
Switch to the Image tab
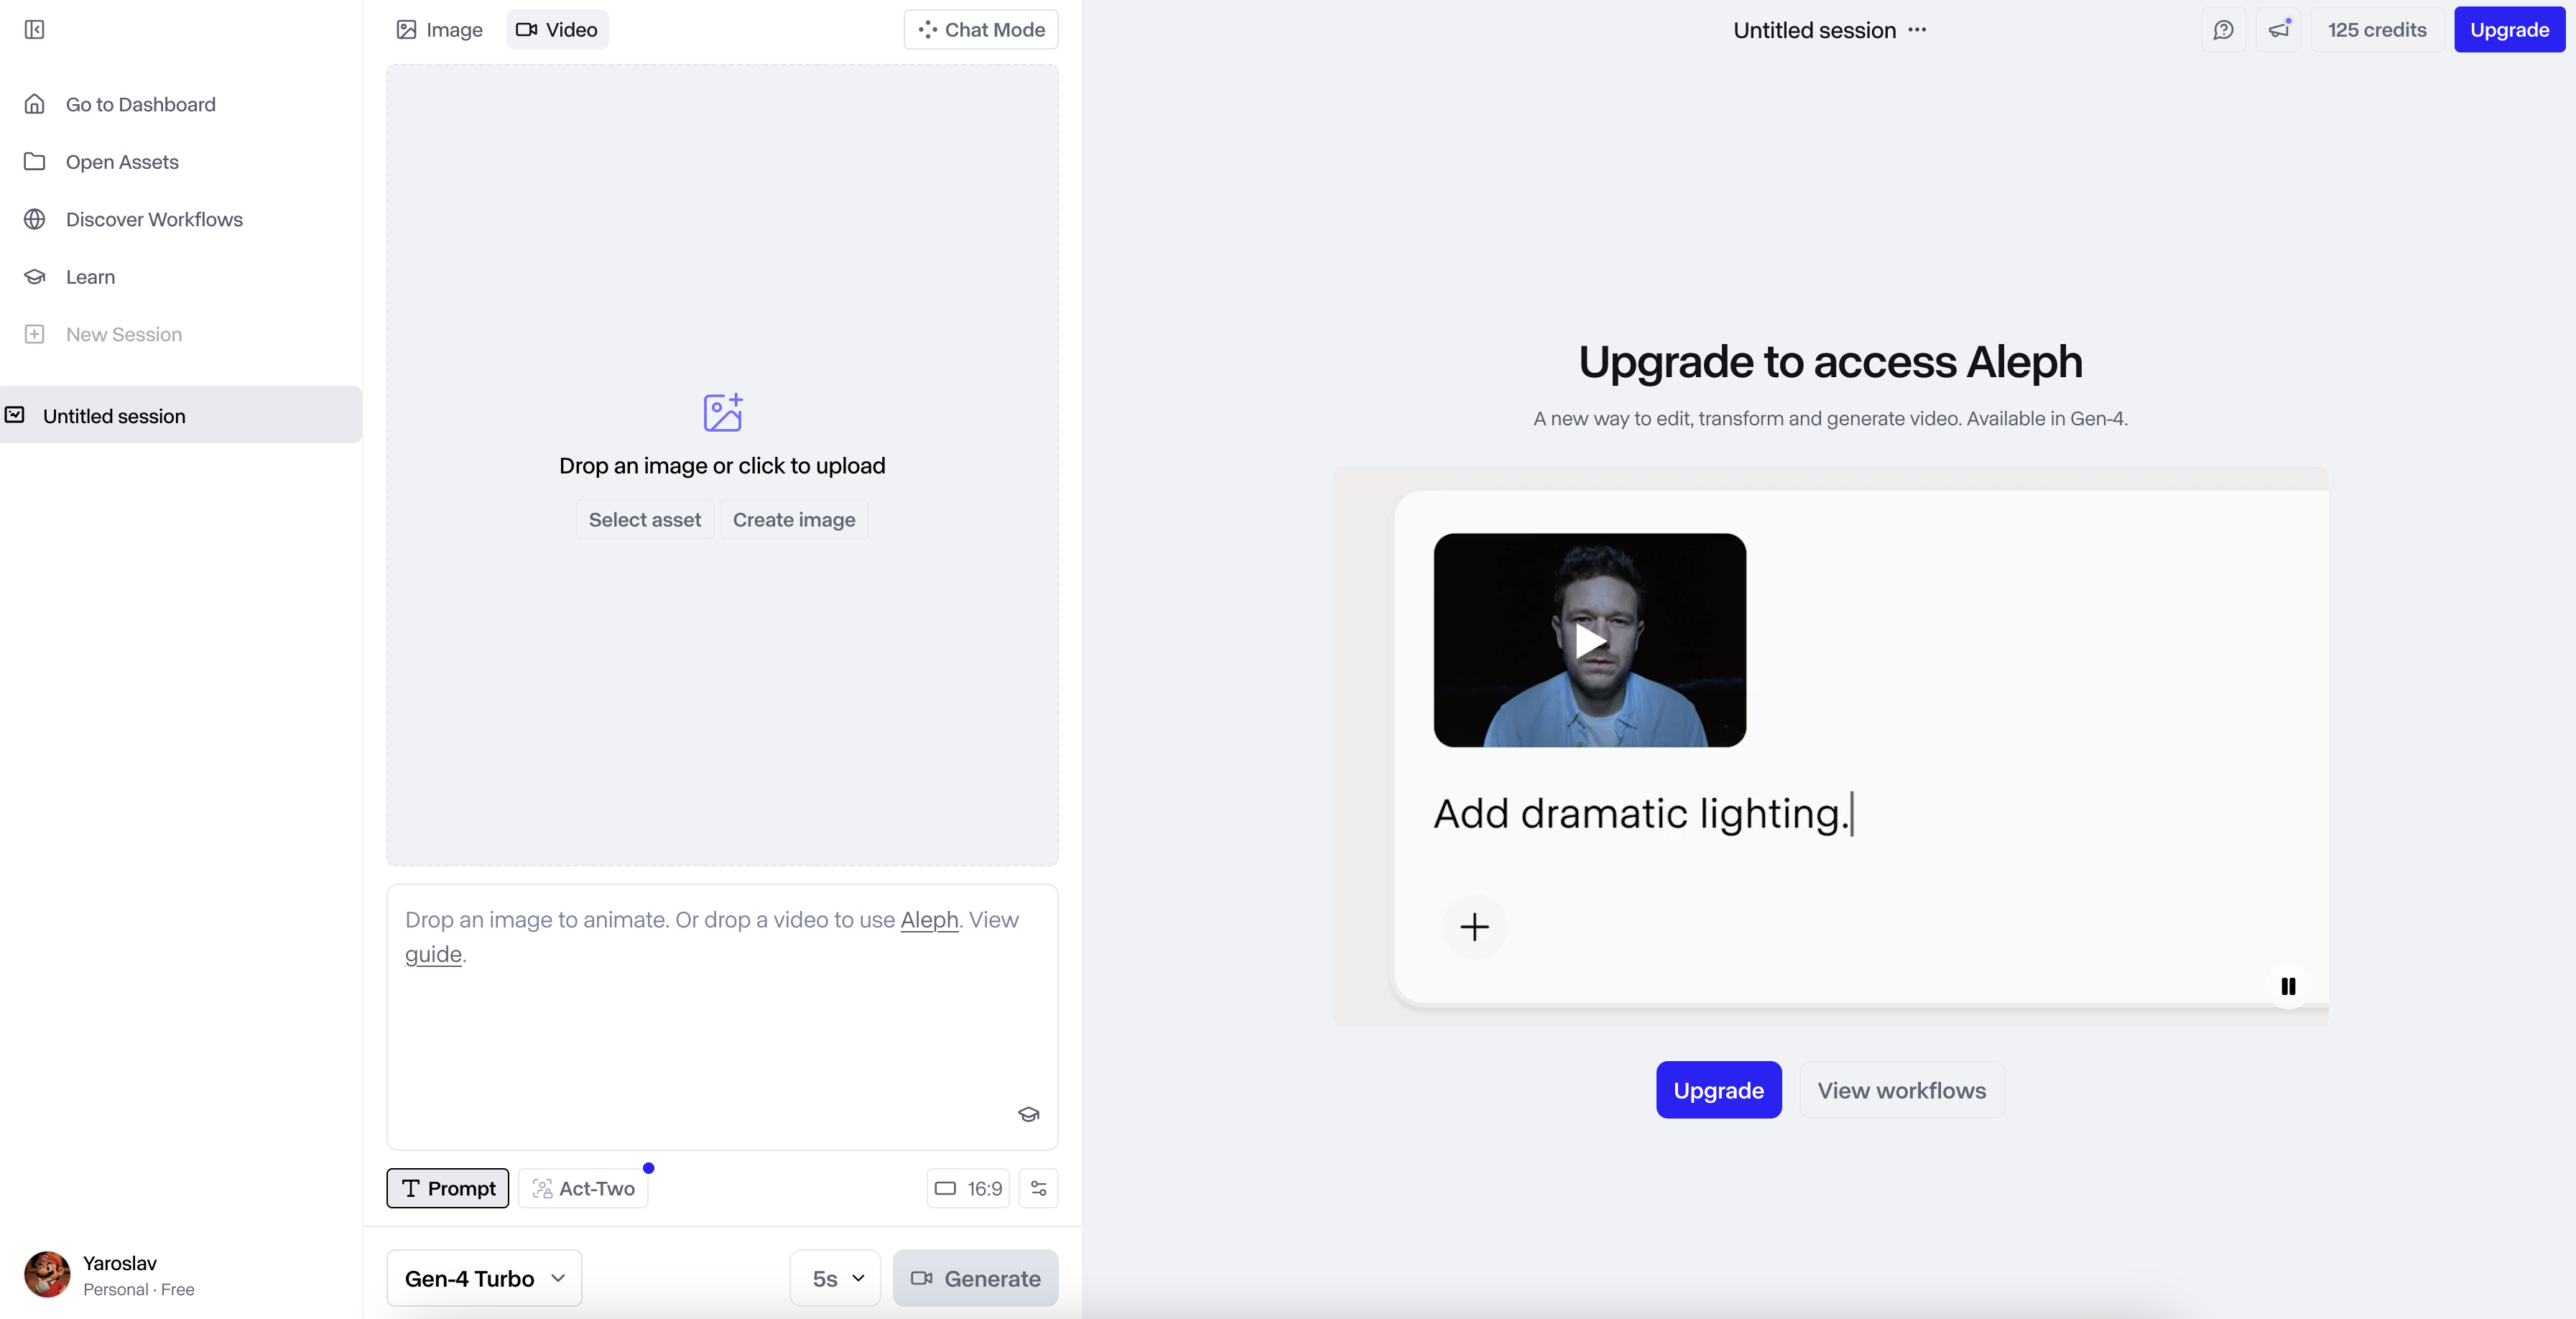pyautogui.click(x=440, y=30)
